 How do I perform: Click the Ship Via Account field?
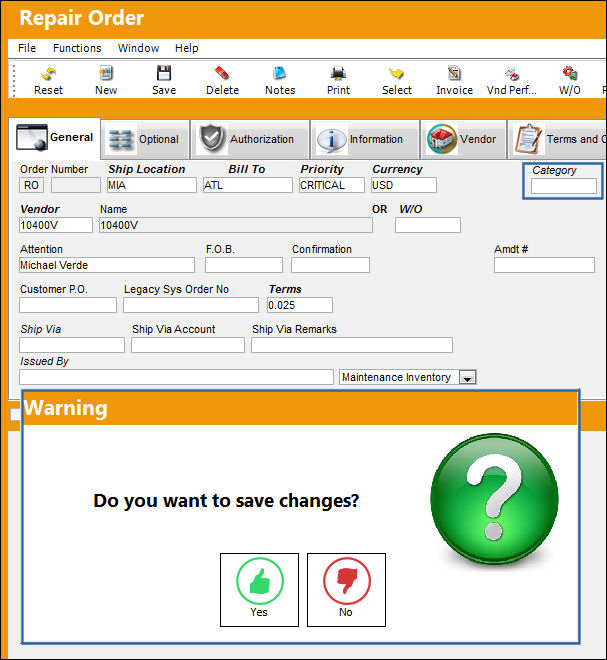188,345
